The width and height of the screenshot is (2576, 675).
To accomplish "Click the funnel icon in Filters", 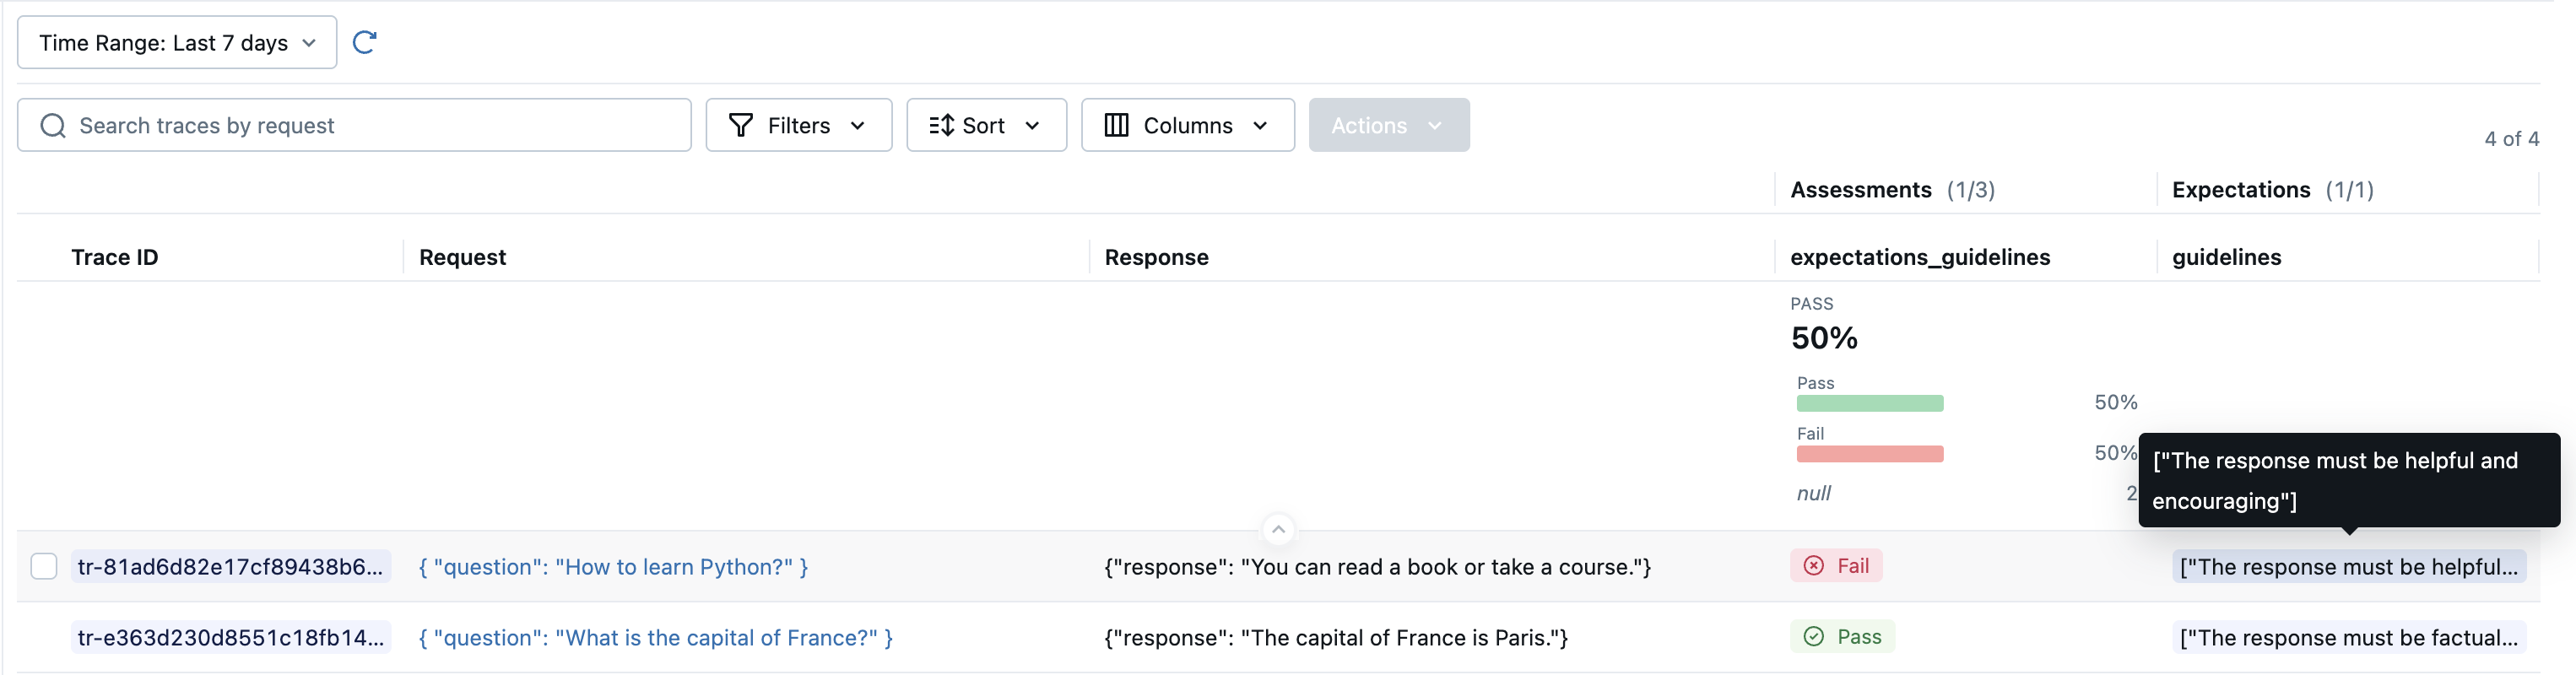I will tap(740, 125).
